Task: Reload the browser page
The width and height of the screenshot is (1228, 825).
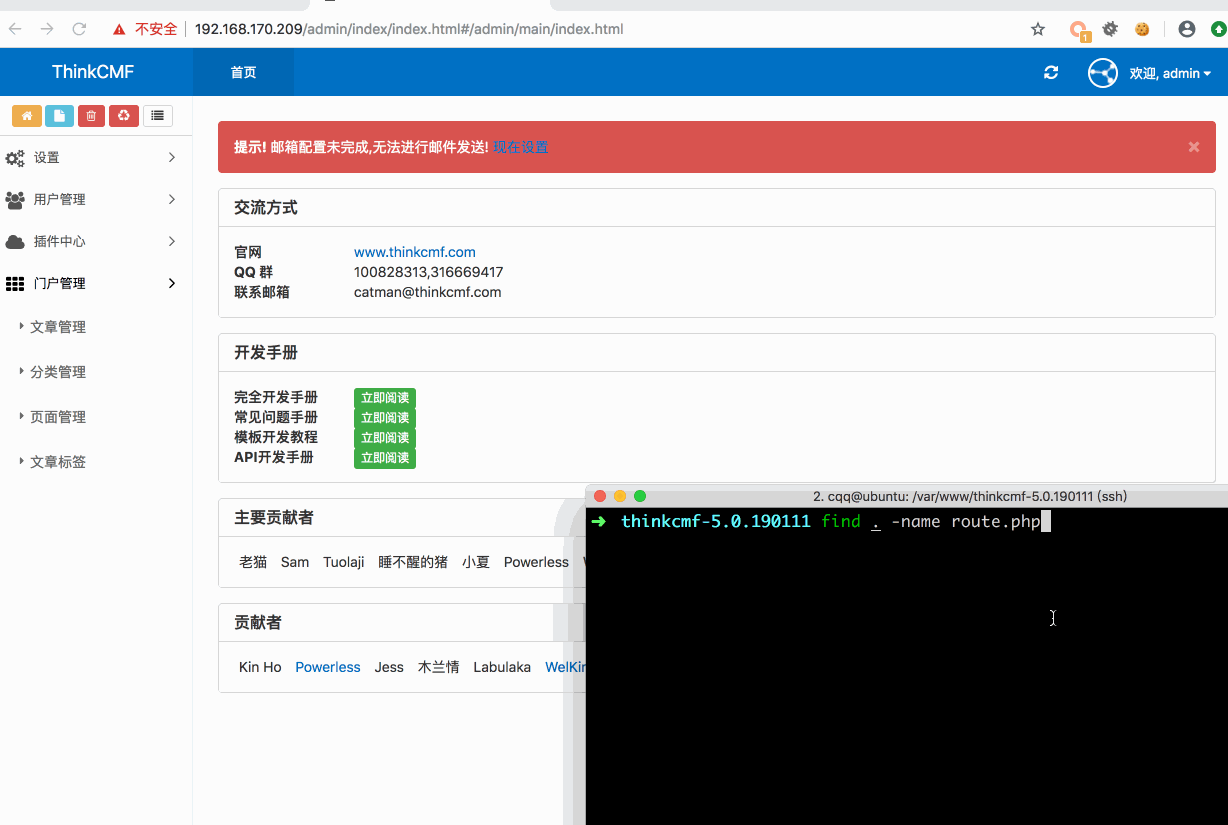Action: (79, 29)
